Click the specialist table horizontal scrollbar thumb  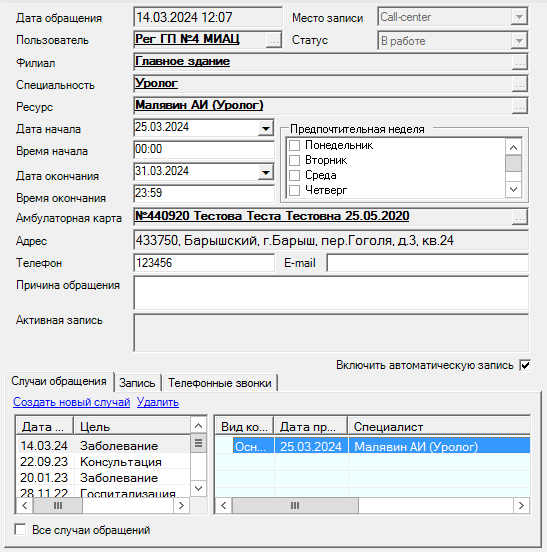(x=295, y=506)
